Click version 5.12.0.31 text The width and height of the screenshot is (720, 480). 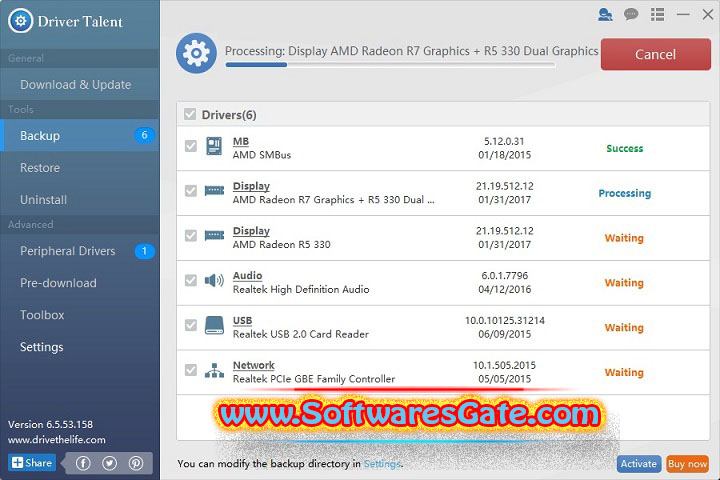tap(504, 141)
